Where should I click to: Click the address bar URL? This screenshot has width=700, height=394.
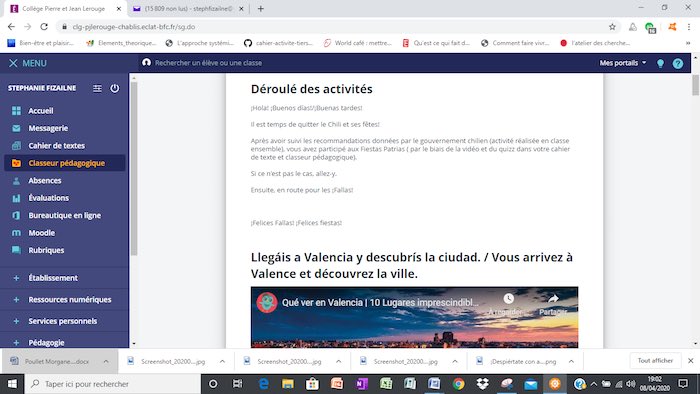[133, 27]
